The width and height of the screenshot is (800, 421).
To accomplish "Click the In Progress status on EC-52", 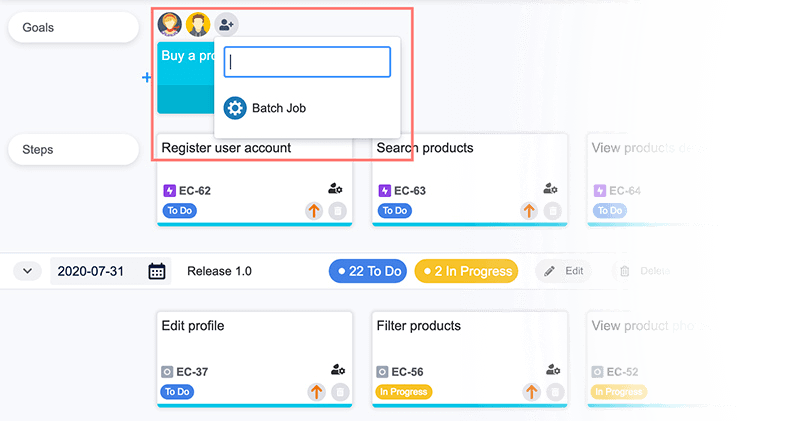I will (619, 391).
